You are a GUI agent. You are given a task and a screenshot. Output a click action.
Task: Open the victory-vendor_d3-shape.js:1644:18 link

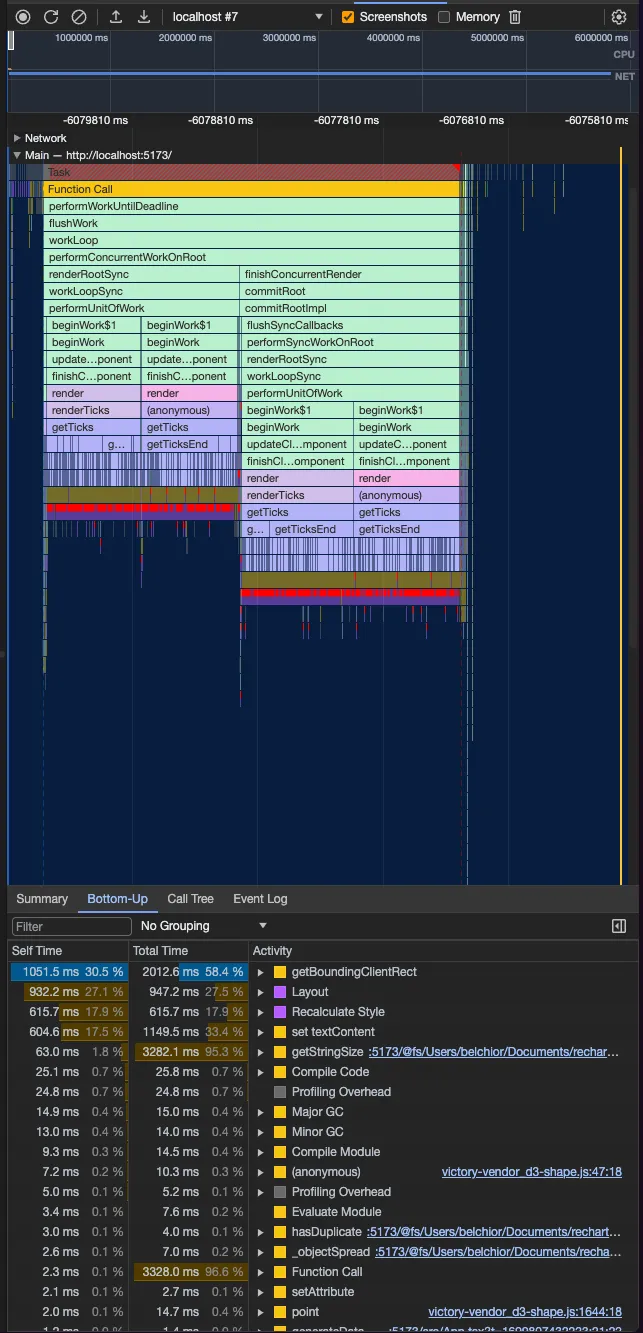tap(525, 1312)
